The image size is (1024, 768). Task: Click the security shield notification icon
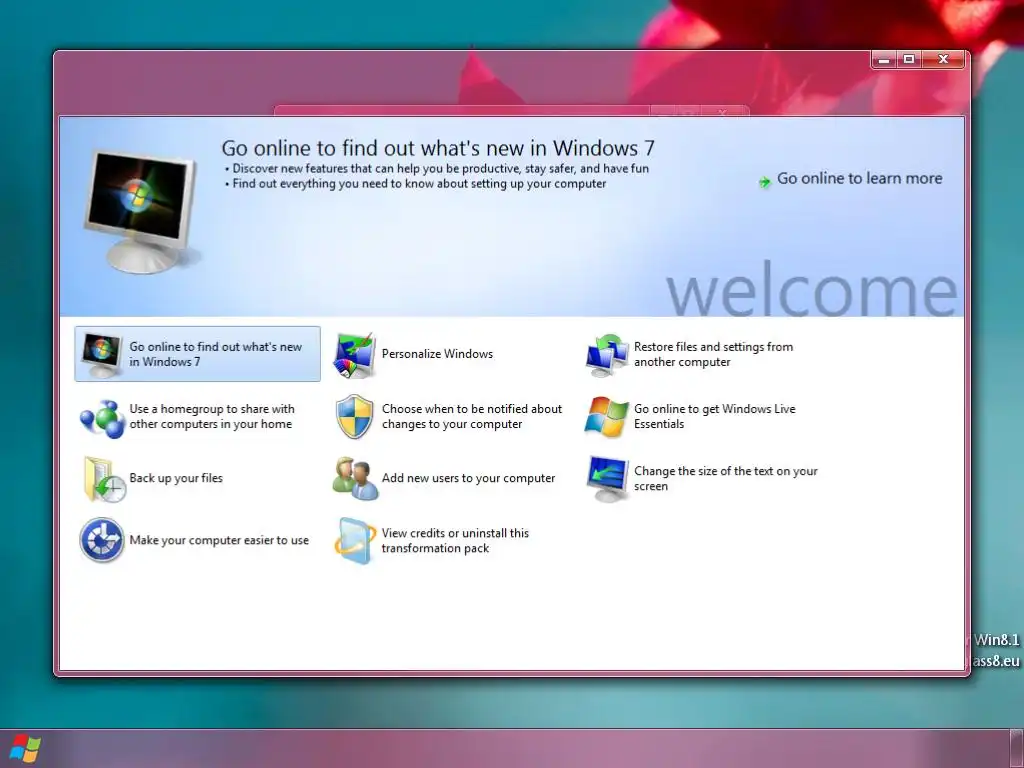click(355, 417)
